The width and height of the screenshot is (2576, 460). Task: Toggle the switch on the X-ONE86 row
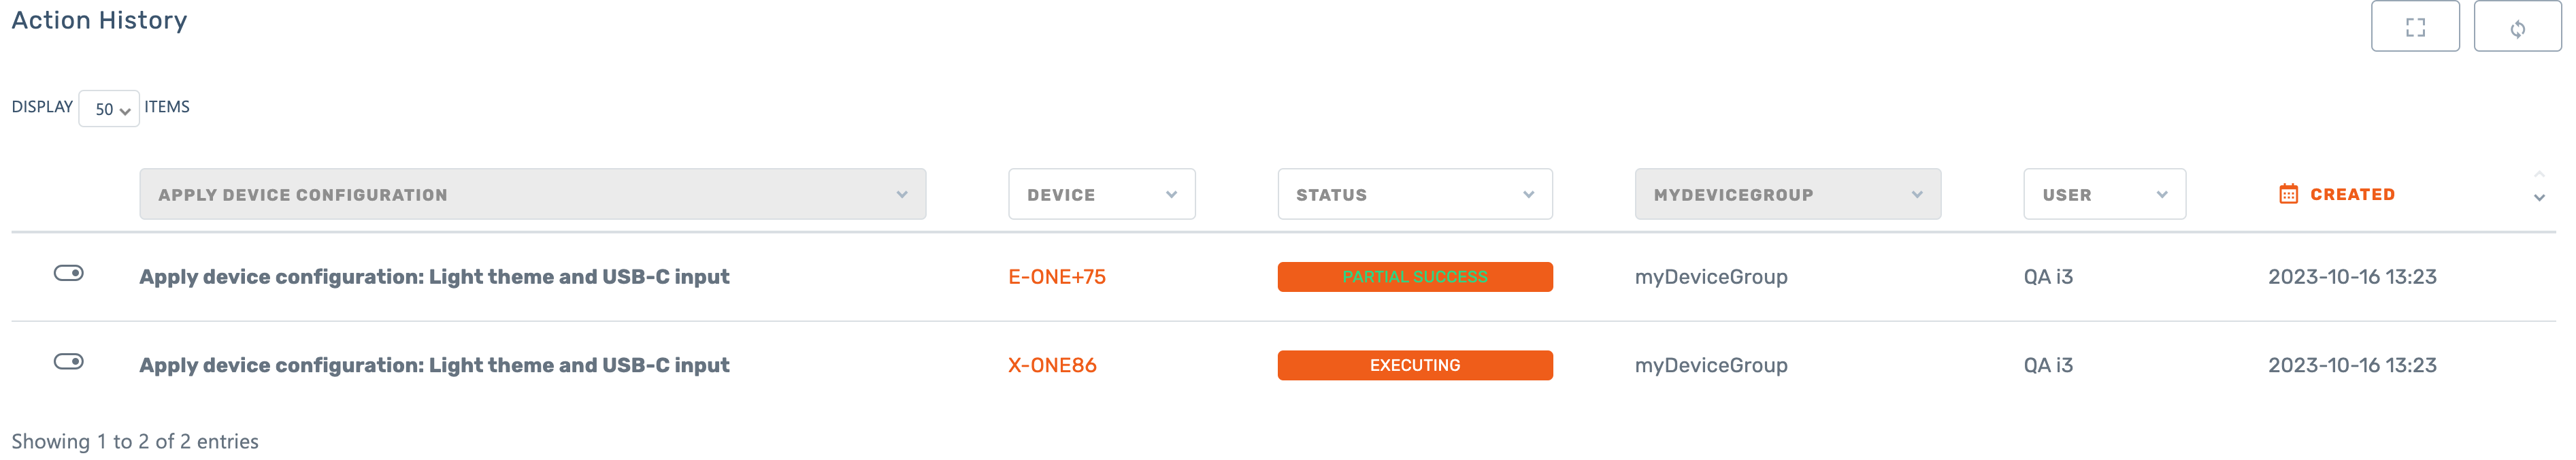coord(68,361)
